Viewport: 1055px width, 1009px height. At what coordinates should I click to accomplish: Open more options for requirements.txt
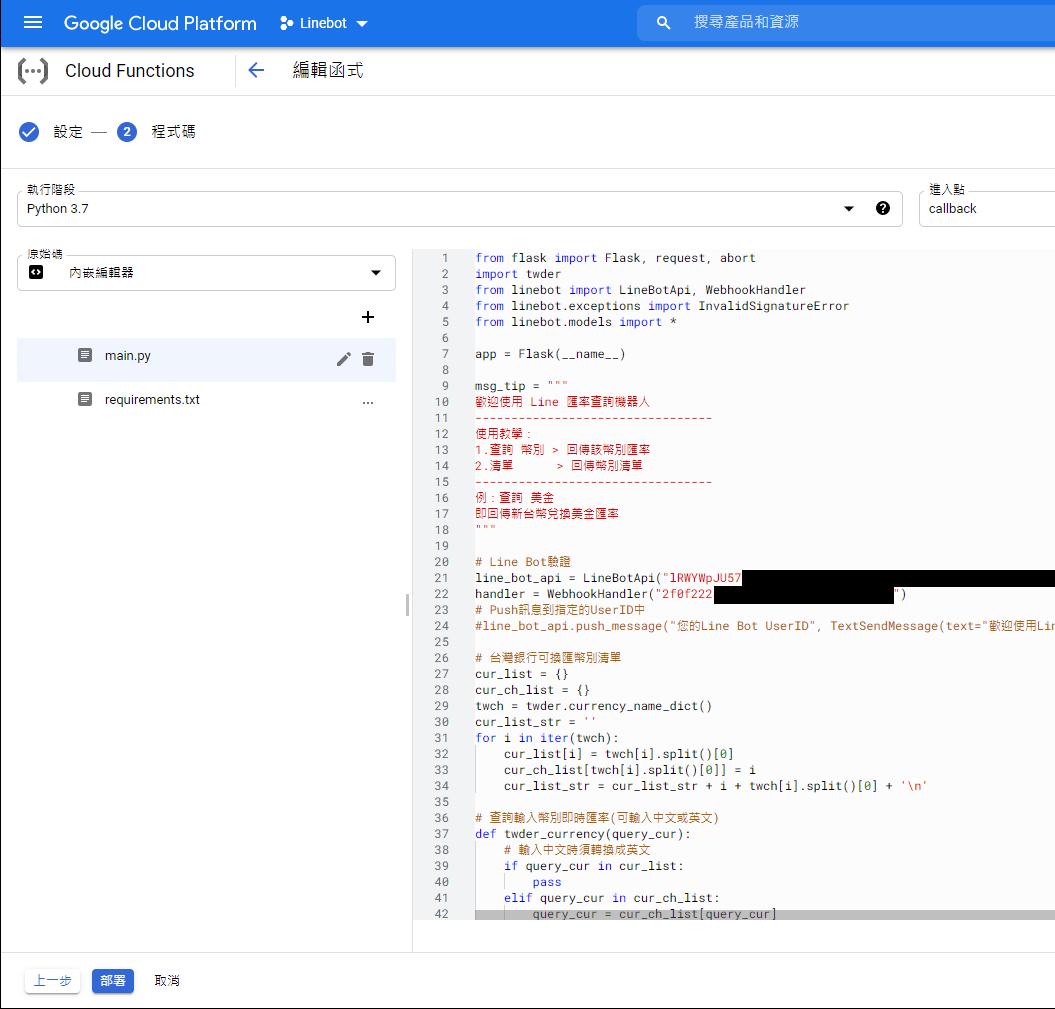pyautogui.click(x=367, y=402)
